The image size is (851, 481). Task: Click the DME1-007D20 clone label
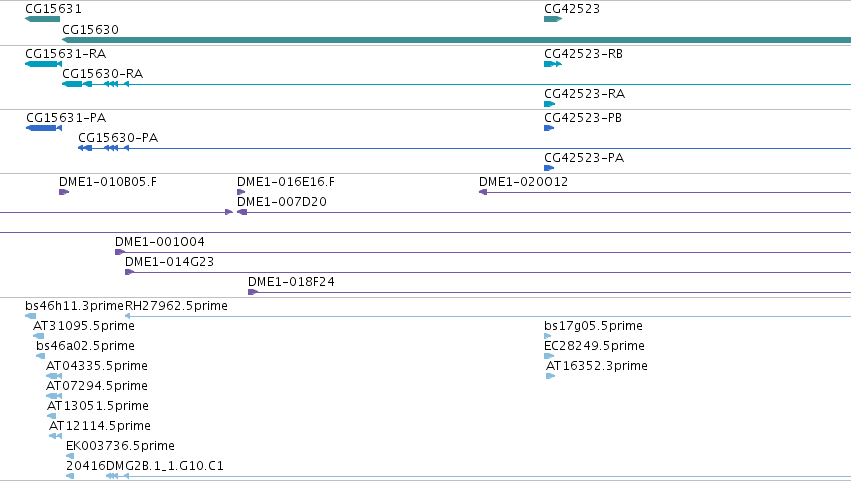[282, 202]
